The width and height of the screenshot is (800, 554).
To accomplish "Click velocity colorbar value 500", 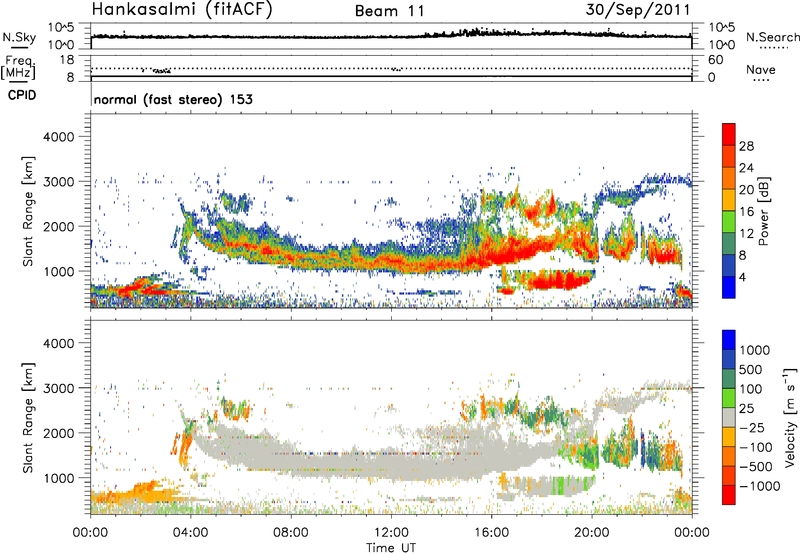I will [x=752, y=370].
